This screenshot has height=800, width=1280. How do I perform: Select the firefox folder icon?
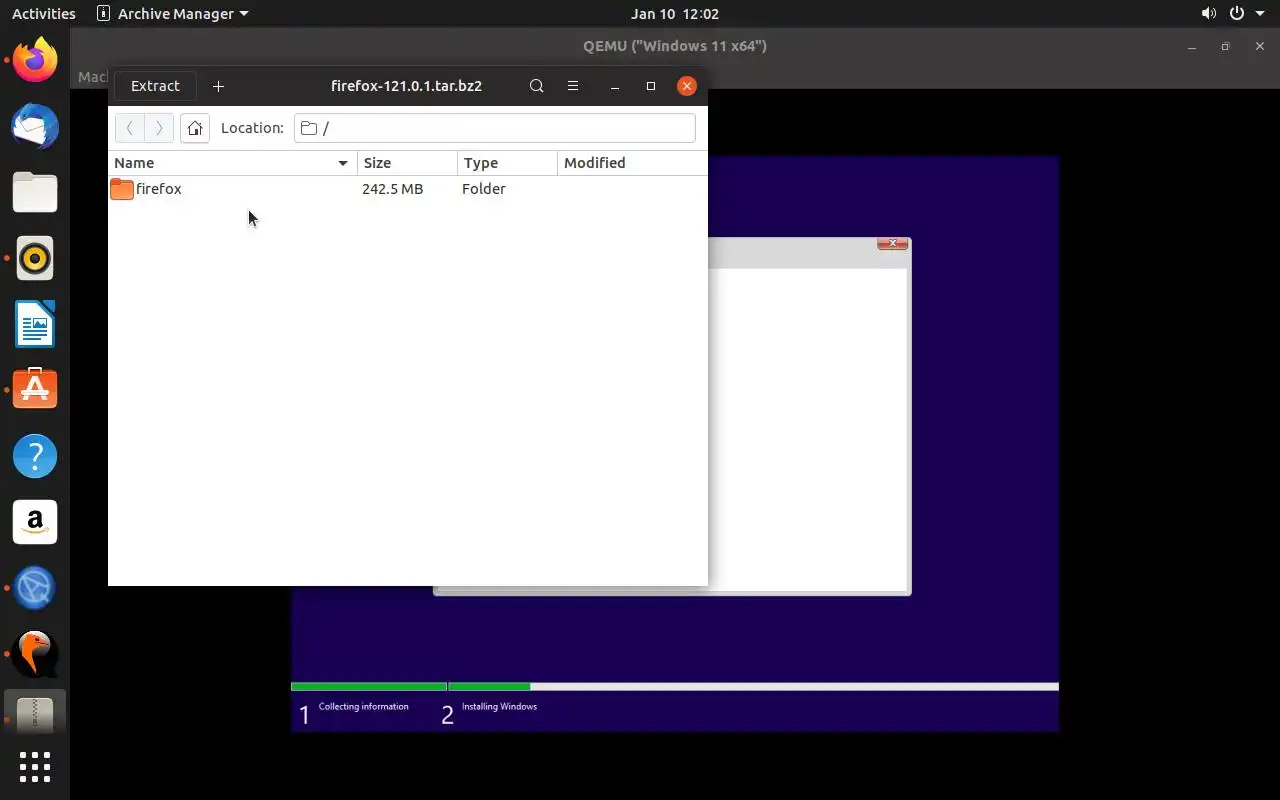click(x=122, y=189)
